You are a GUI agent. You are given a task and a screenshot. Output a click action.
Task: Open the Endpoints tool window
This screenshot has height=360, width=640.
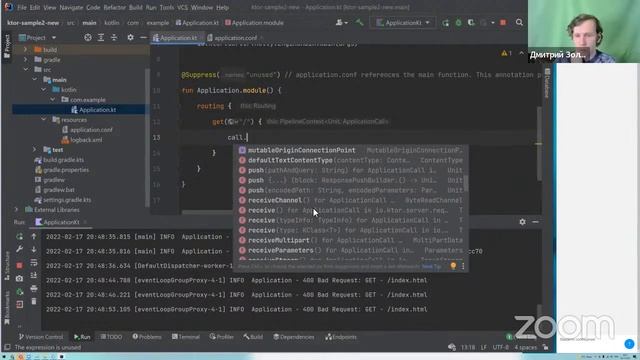[x=341, y=337]
